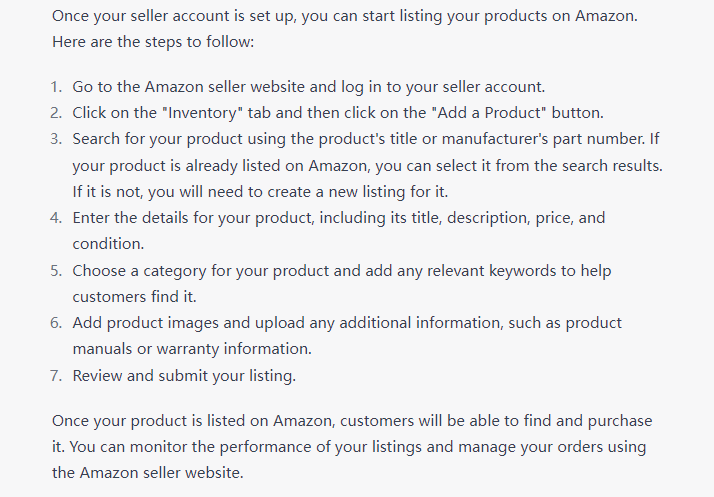Click the quoted "Add a Product" text

[x=489, y=113]
